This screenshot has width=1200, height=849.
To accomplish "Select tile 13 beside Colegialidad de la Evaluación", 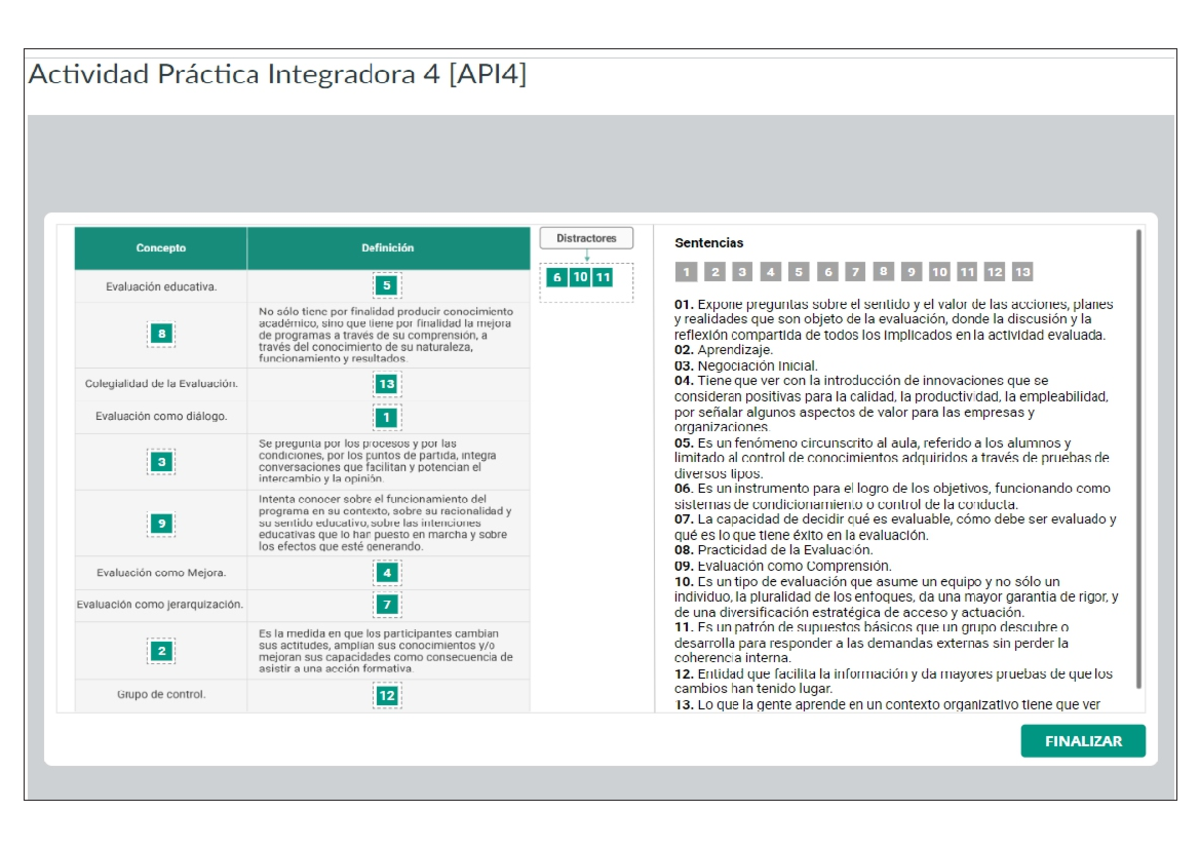I will 388,381.
